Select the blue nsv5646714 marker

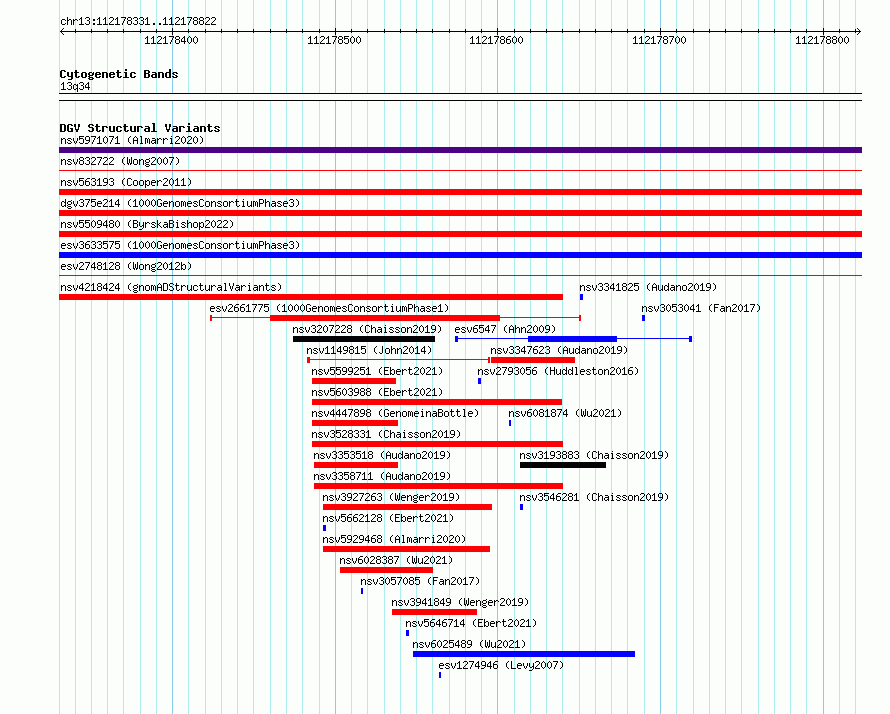coord(408,633)
